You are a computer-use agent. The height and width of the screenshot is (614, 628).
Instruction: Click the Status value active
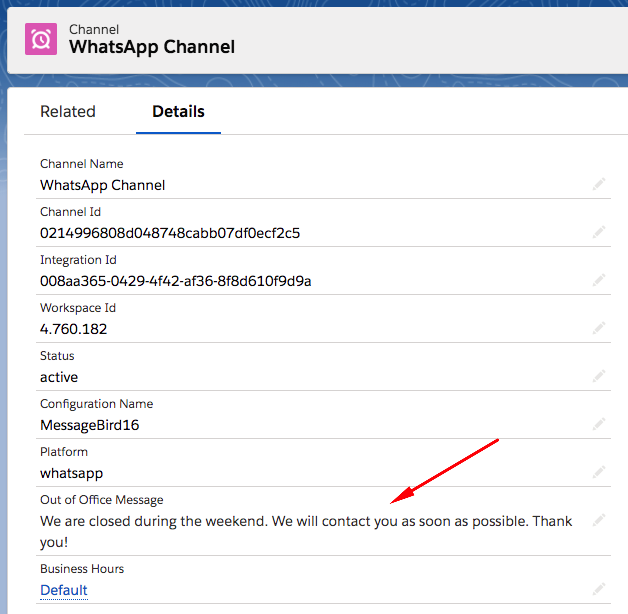click(x=59, y=377)
